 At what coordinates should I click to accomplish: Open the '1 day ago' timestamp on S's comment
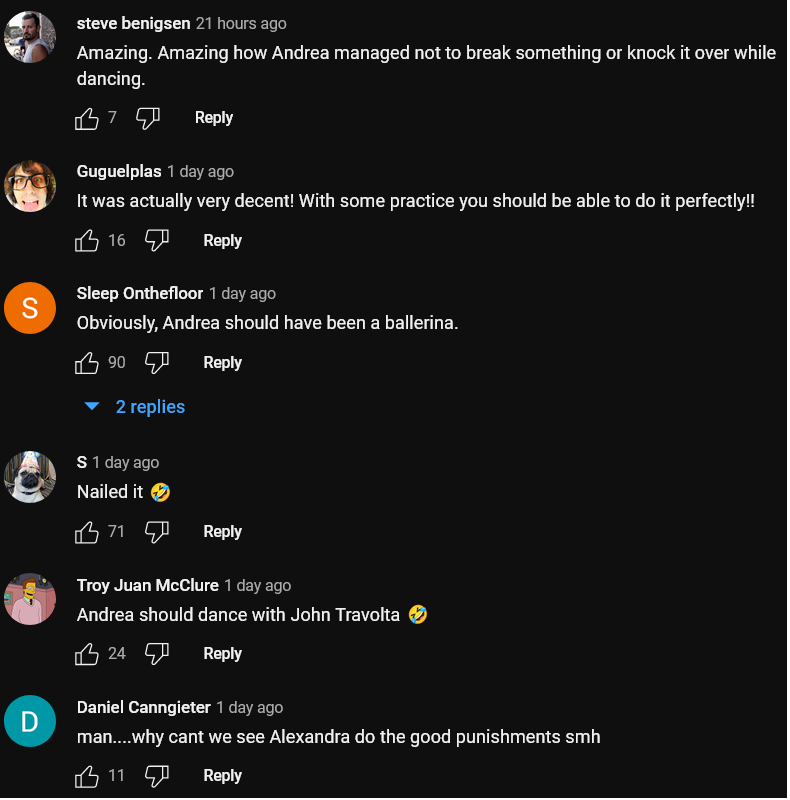coord(126,462)
